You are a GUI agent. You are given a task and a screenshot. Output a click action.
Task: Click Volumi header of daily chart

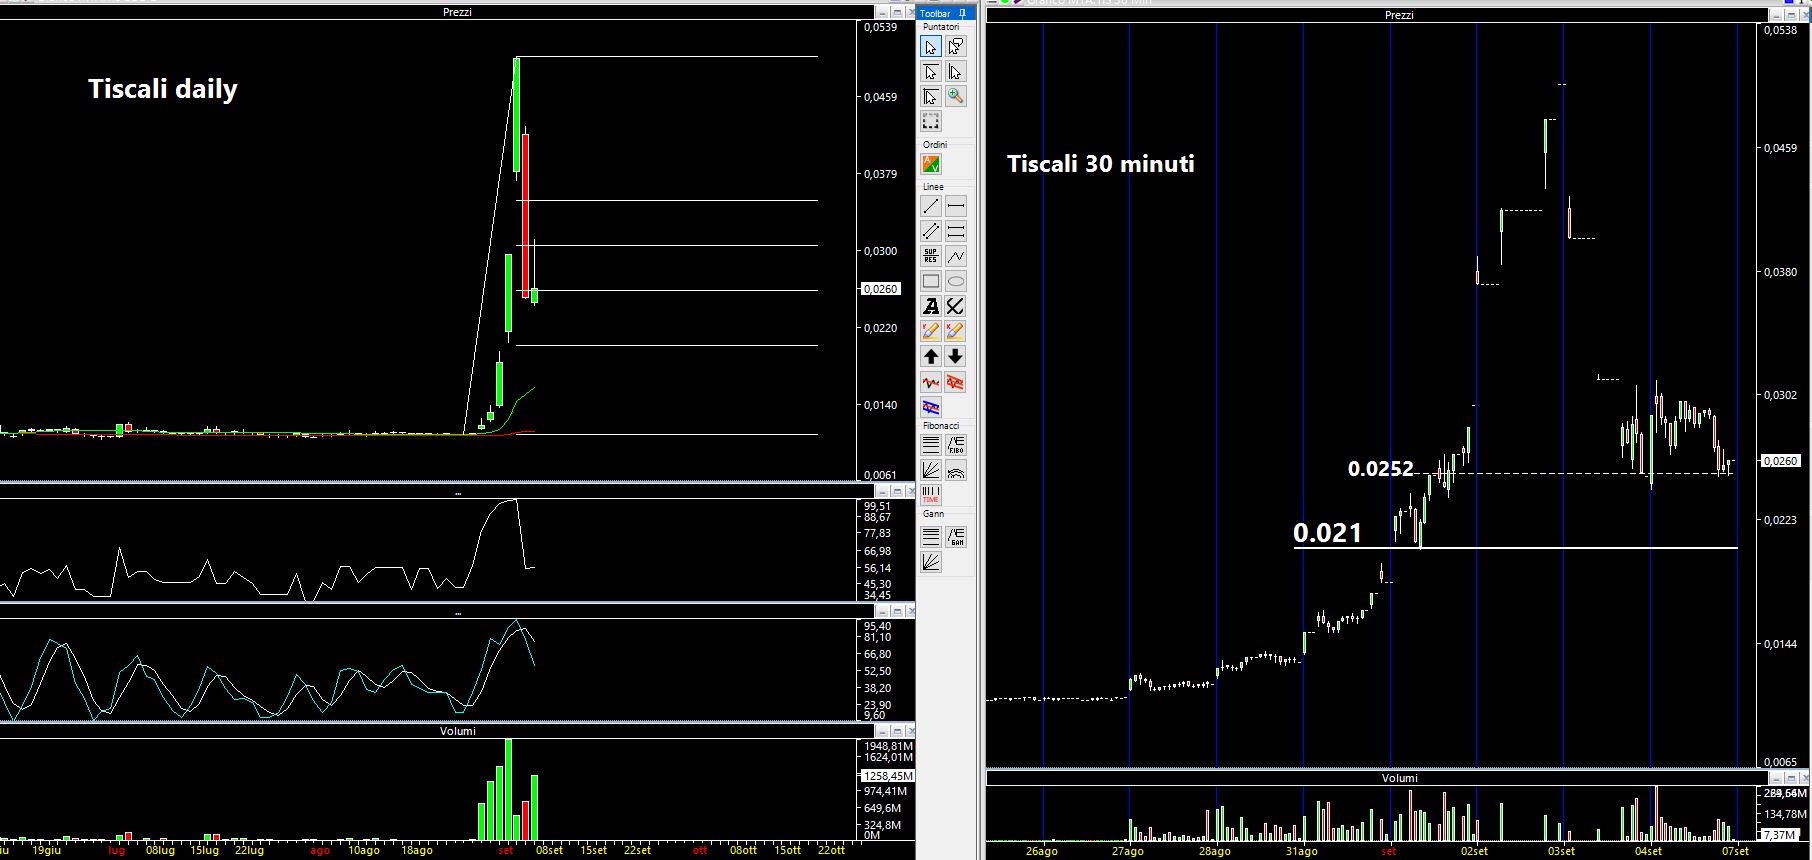pyautogui.click(x=457, y=731)
